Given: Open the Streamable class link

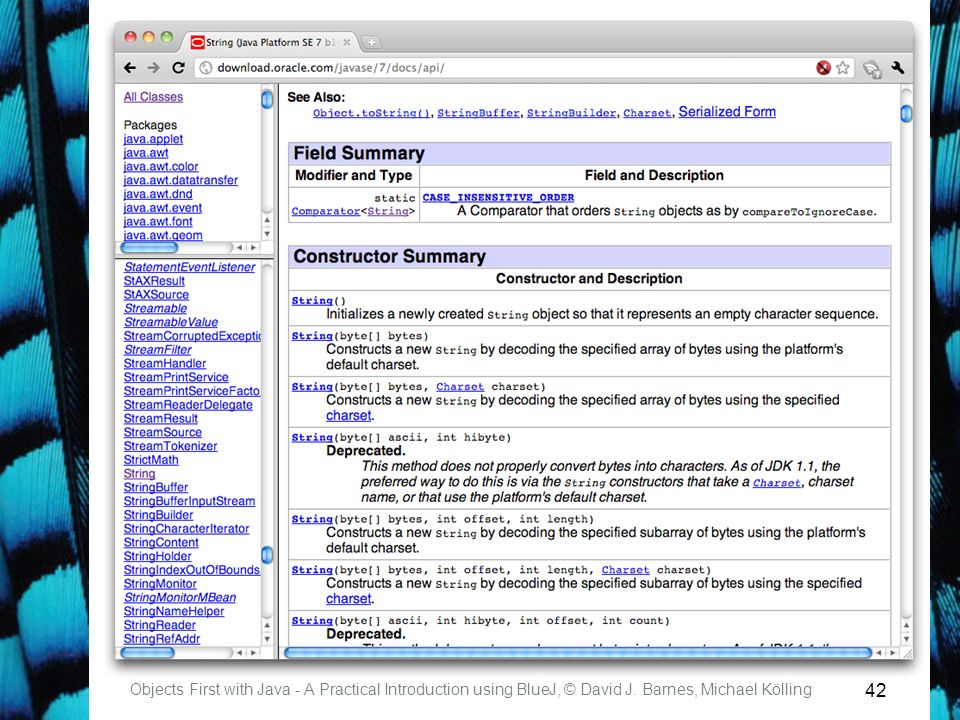Looking at the screenshot, I should [156, 309].
